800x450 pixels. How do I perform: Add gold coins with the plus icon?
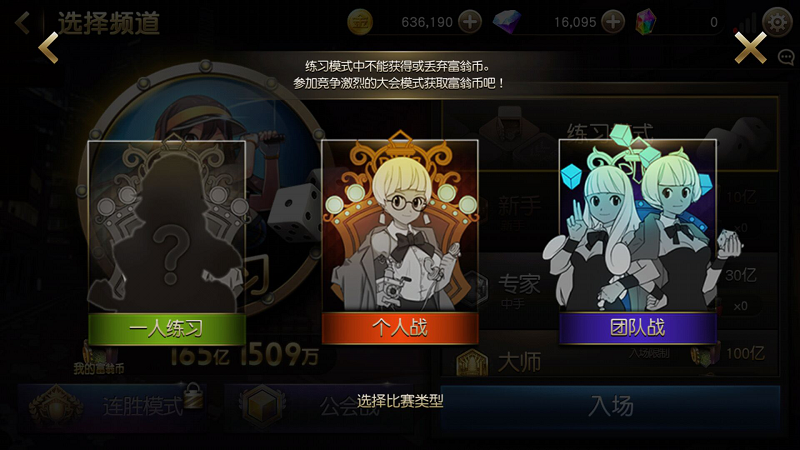pyautogui.click(x=470, y=22)
